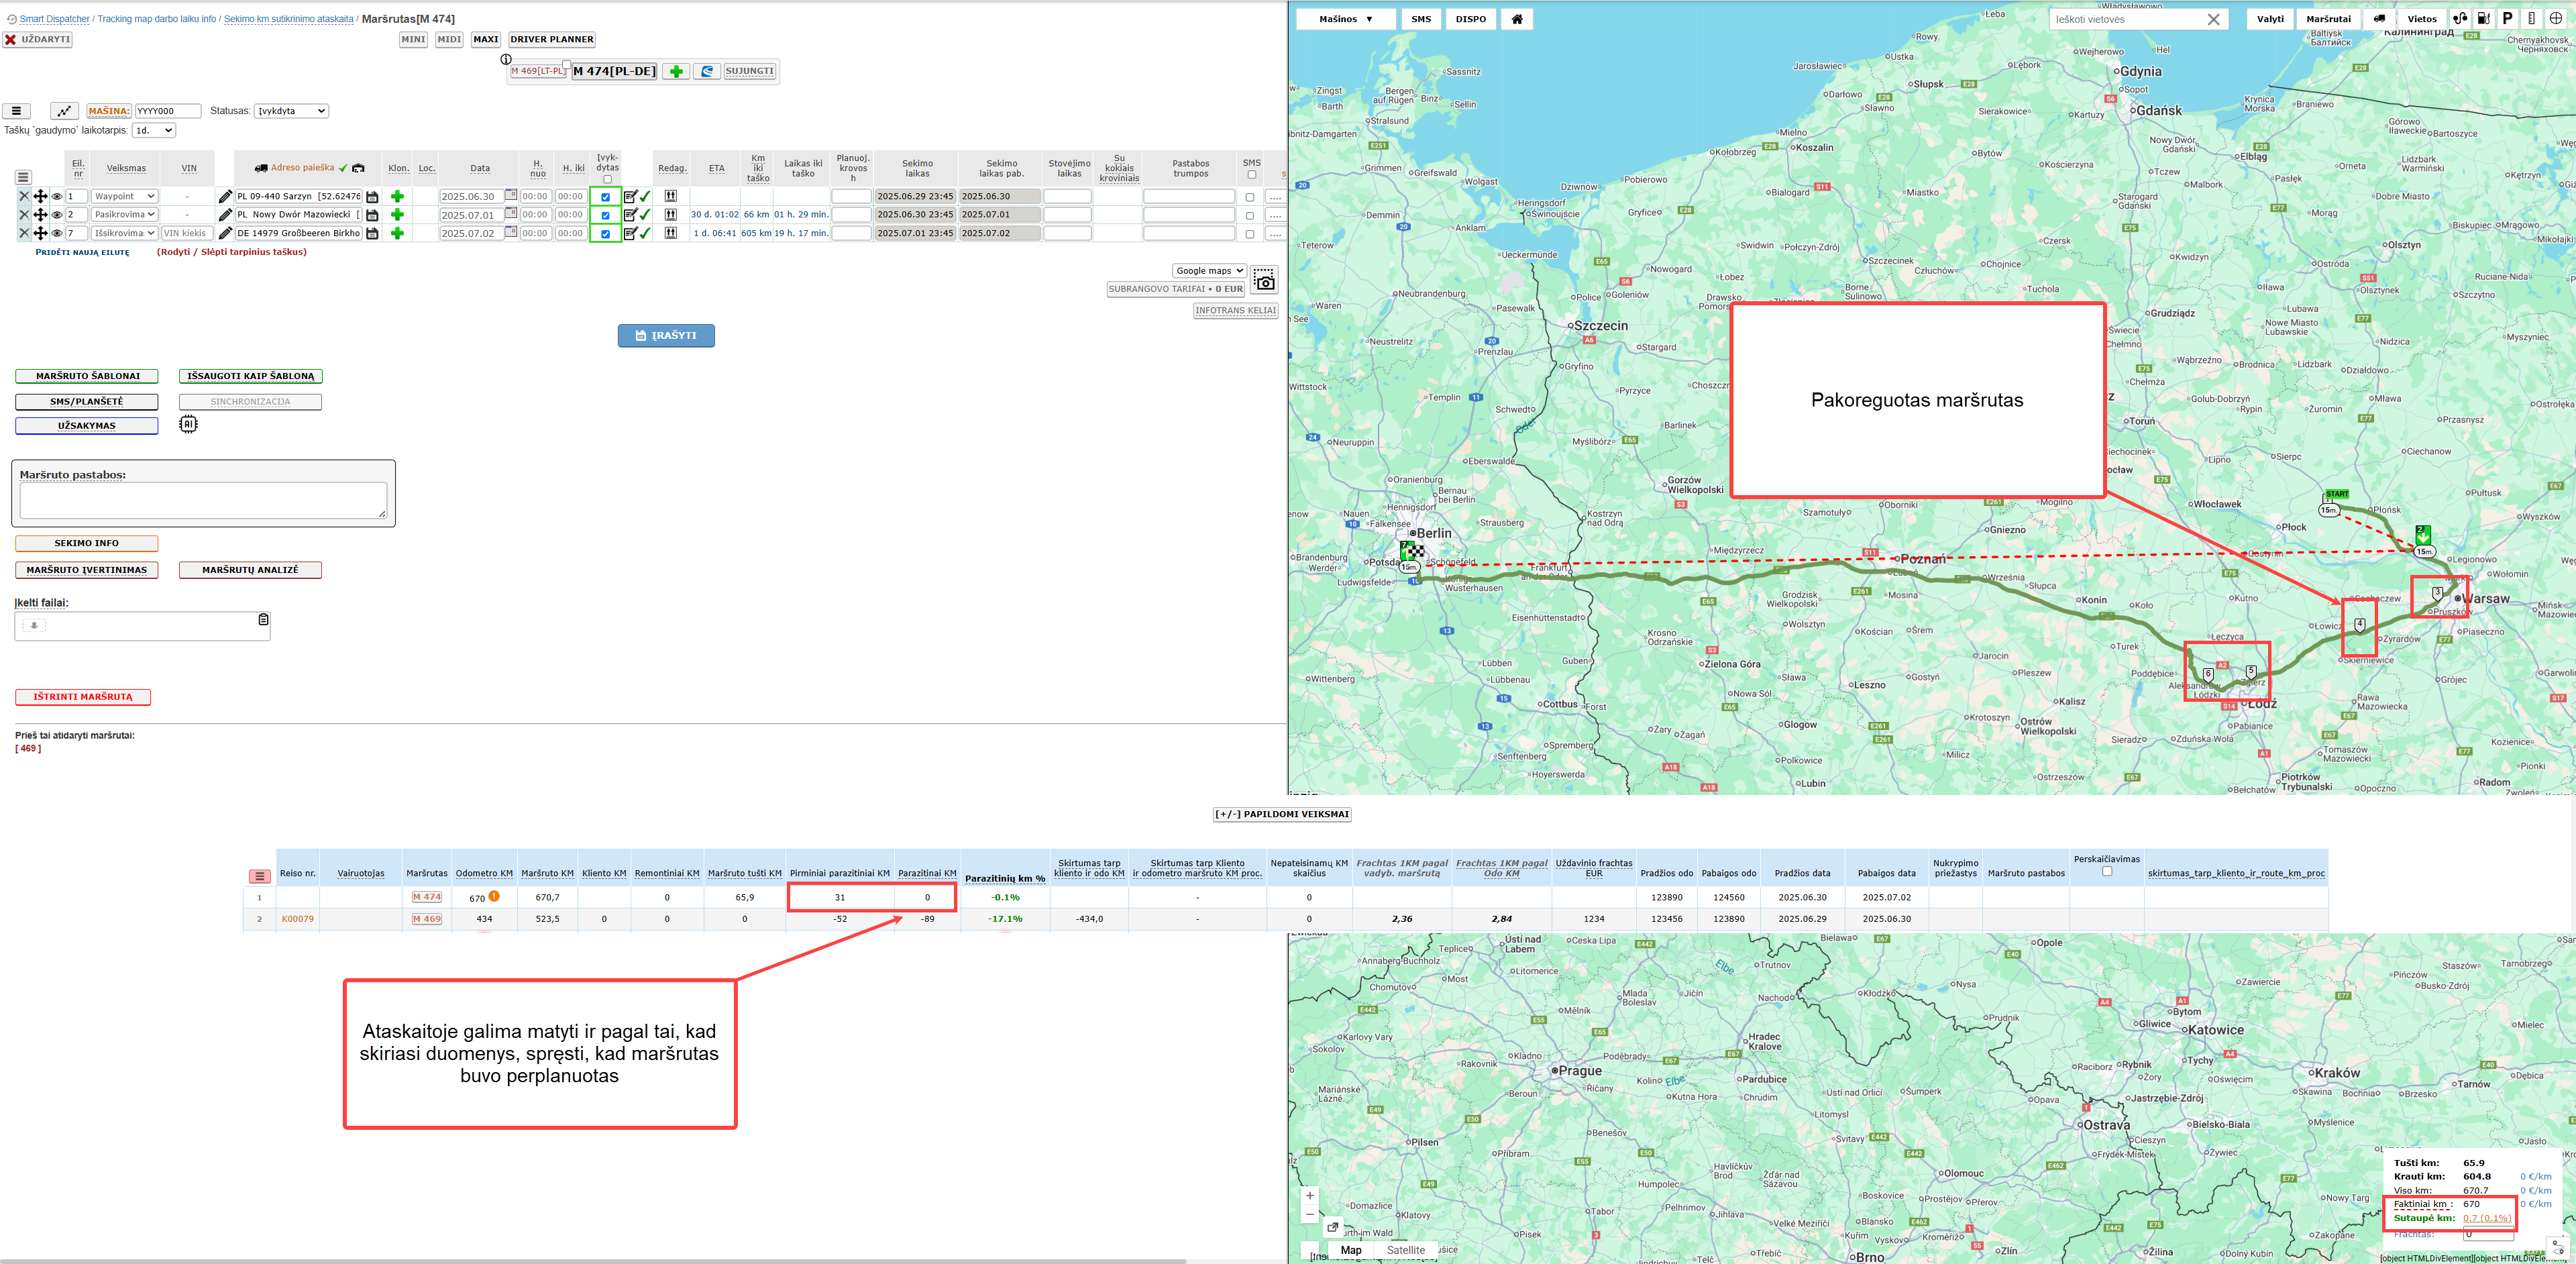Click the PRIDĖTI NAUJĄ EILUTĘ link
Viewport: 2576px width, 1264px height.
tap(83, 252)
